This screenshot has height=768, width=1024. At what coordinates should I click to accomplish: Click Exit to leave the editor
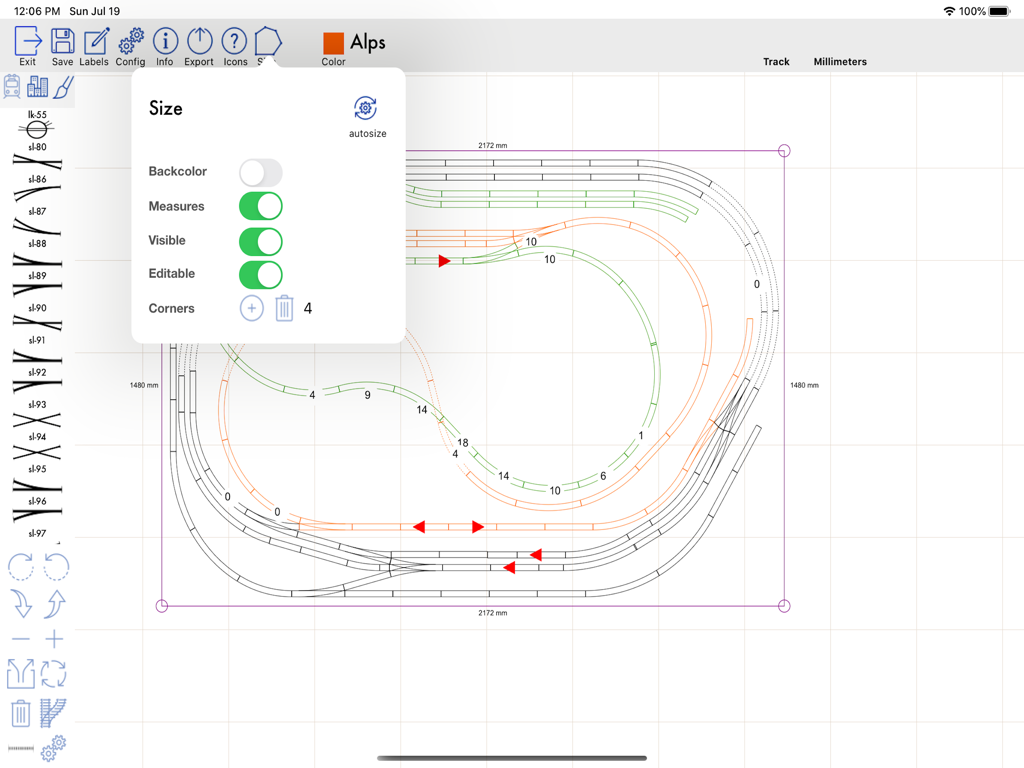27,45
